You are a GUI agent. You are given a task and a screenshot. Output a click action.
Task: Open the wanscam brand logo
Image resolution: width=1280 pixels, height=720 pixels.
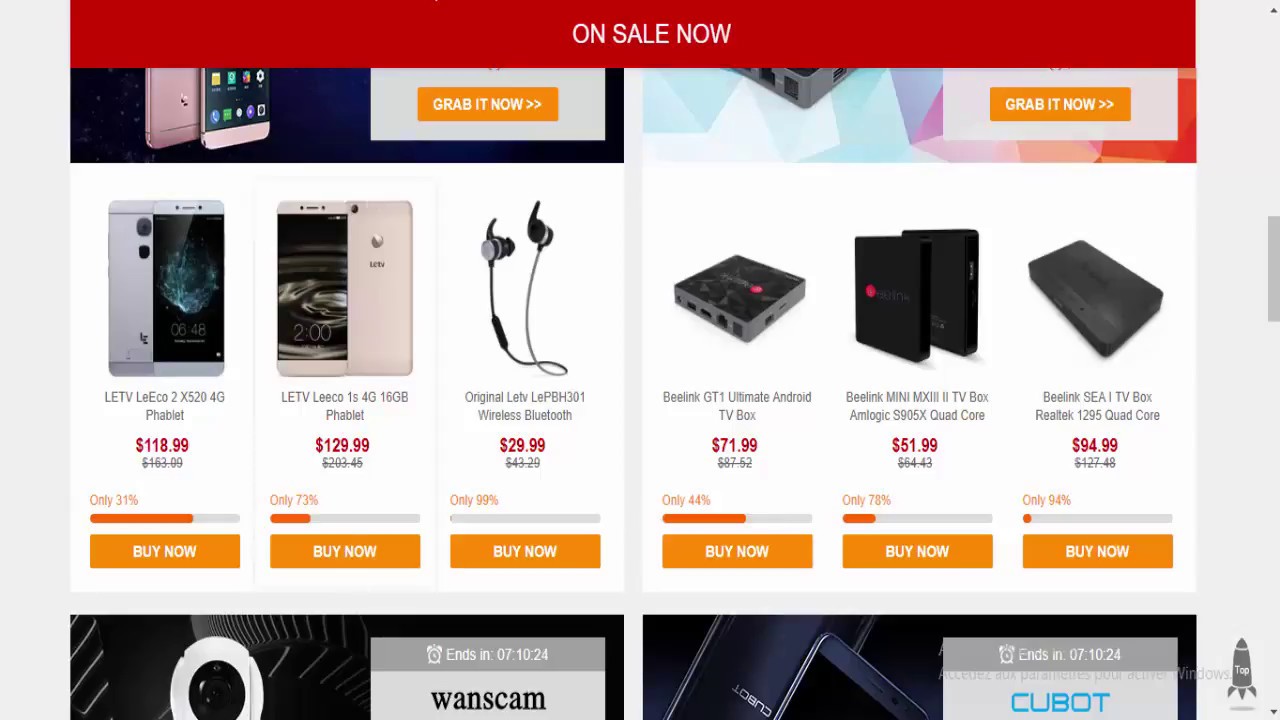pyautogui.click(x=488, y=699)
